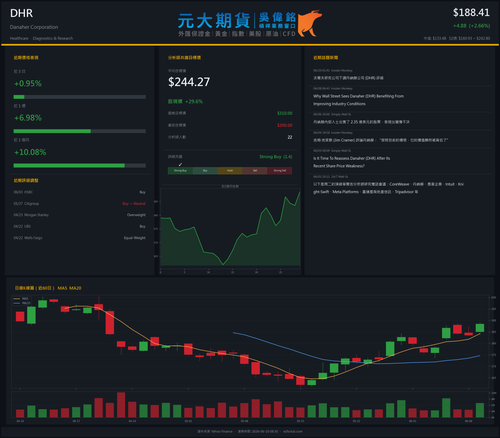The width and height of the screenshot is (500, 438).
Task: Click the progress bar under +6.98%
Action: (x=79, y=131)
